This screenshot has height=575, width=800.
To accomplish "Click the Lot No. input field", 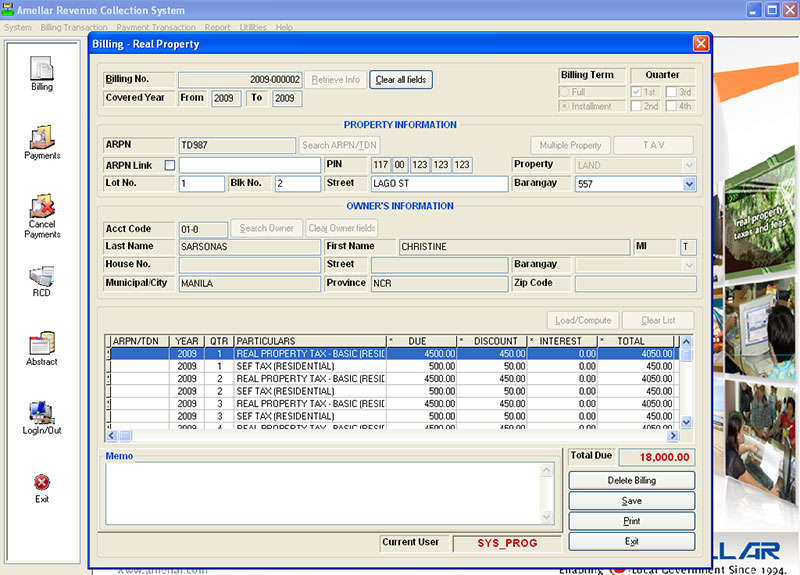I will point(202,184).
